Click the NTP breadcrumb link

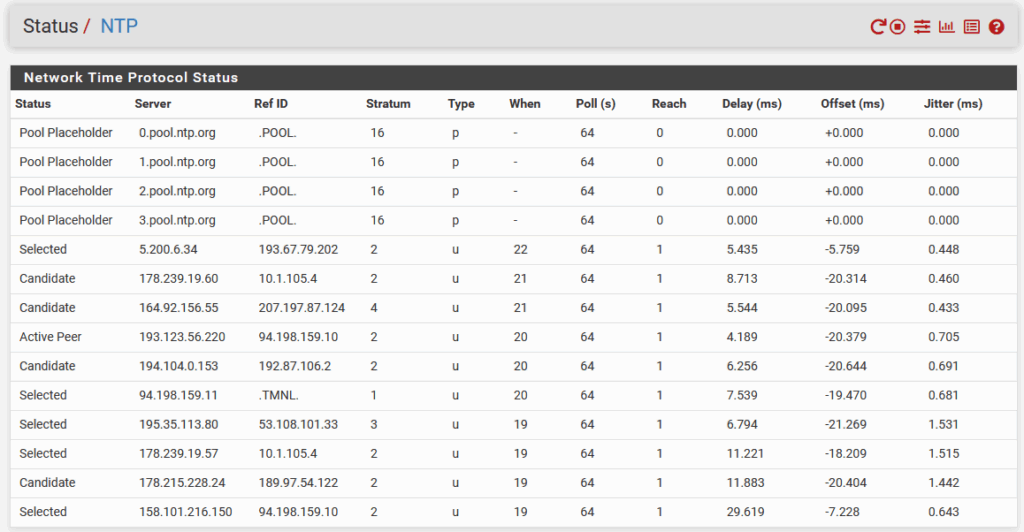tap(119, 26)
